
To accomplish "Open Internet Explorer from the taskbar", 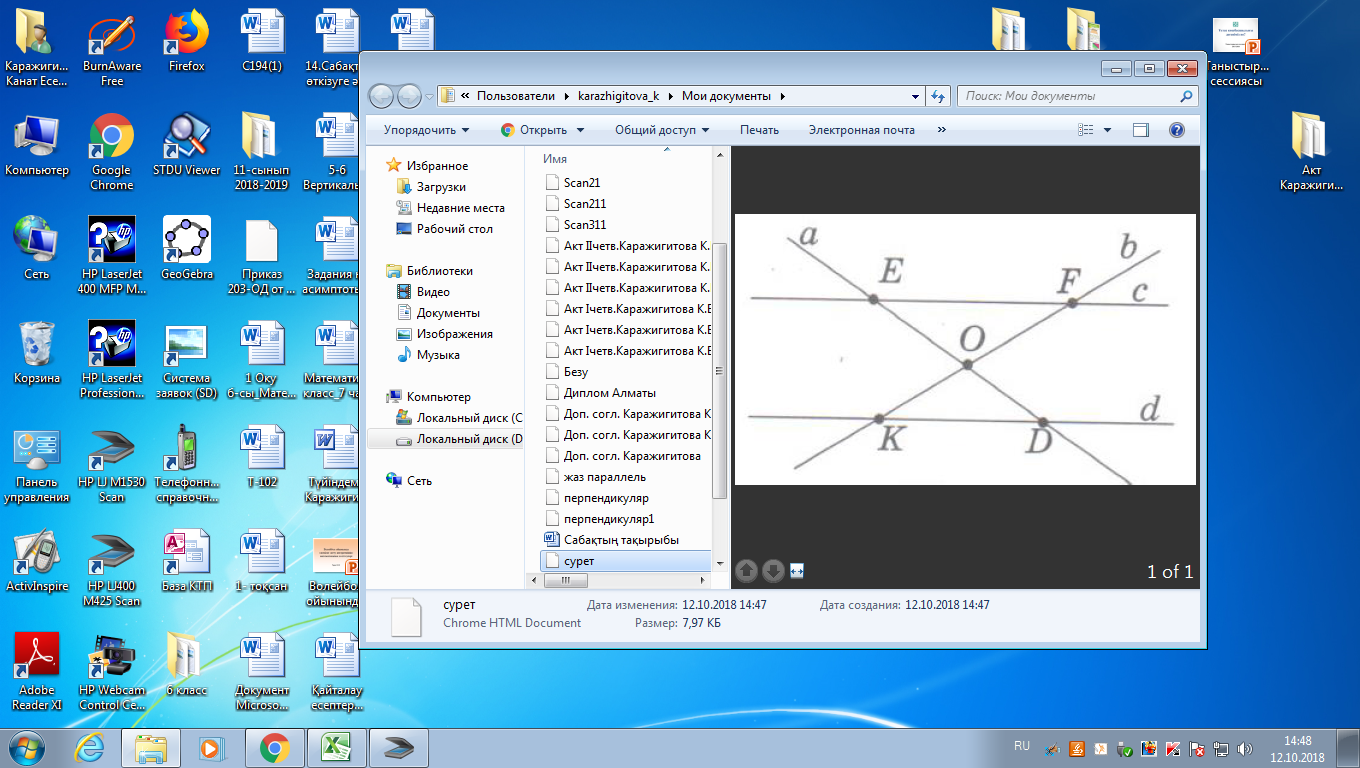I will coord(91,747).
